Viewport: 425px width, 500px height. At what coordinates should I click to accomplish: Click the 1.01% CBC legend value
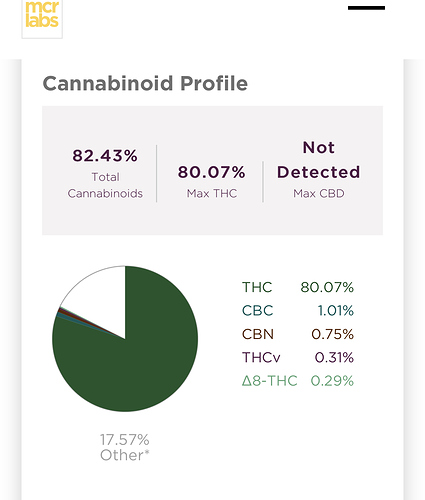click(335, 311)
